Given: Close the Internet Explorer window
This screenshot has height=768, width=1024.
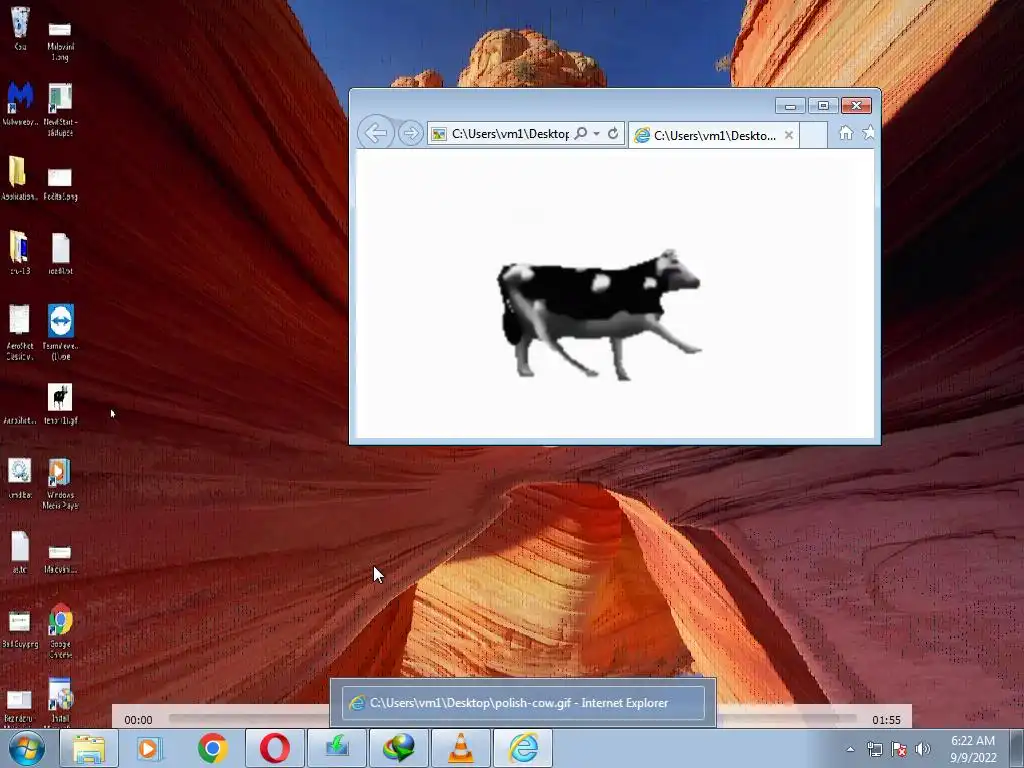Looking at the screenshot, I should point(856,105).
